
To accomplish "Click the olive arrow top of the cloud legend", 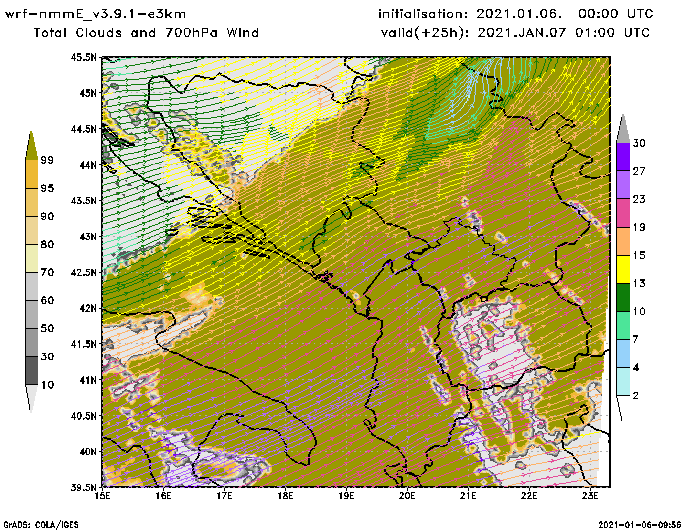I will 31,146.
